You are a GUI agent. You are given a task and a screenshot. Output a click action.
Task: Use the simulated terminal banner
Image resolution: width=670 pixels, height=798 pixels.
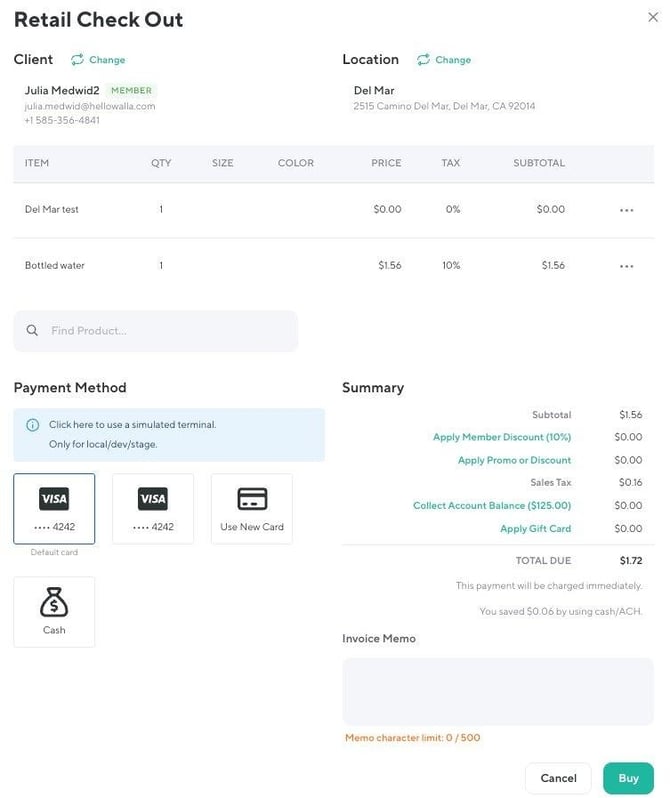(x=169, y=435)
